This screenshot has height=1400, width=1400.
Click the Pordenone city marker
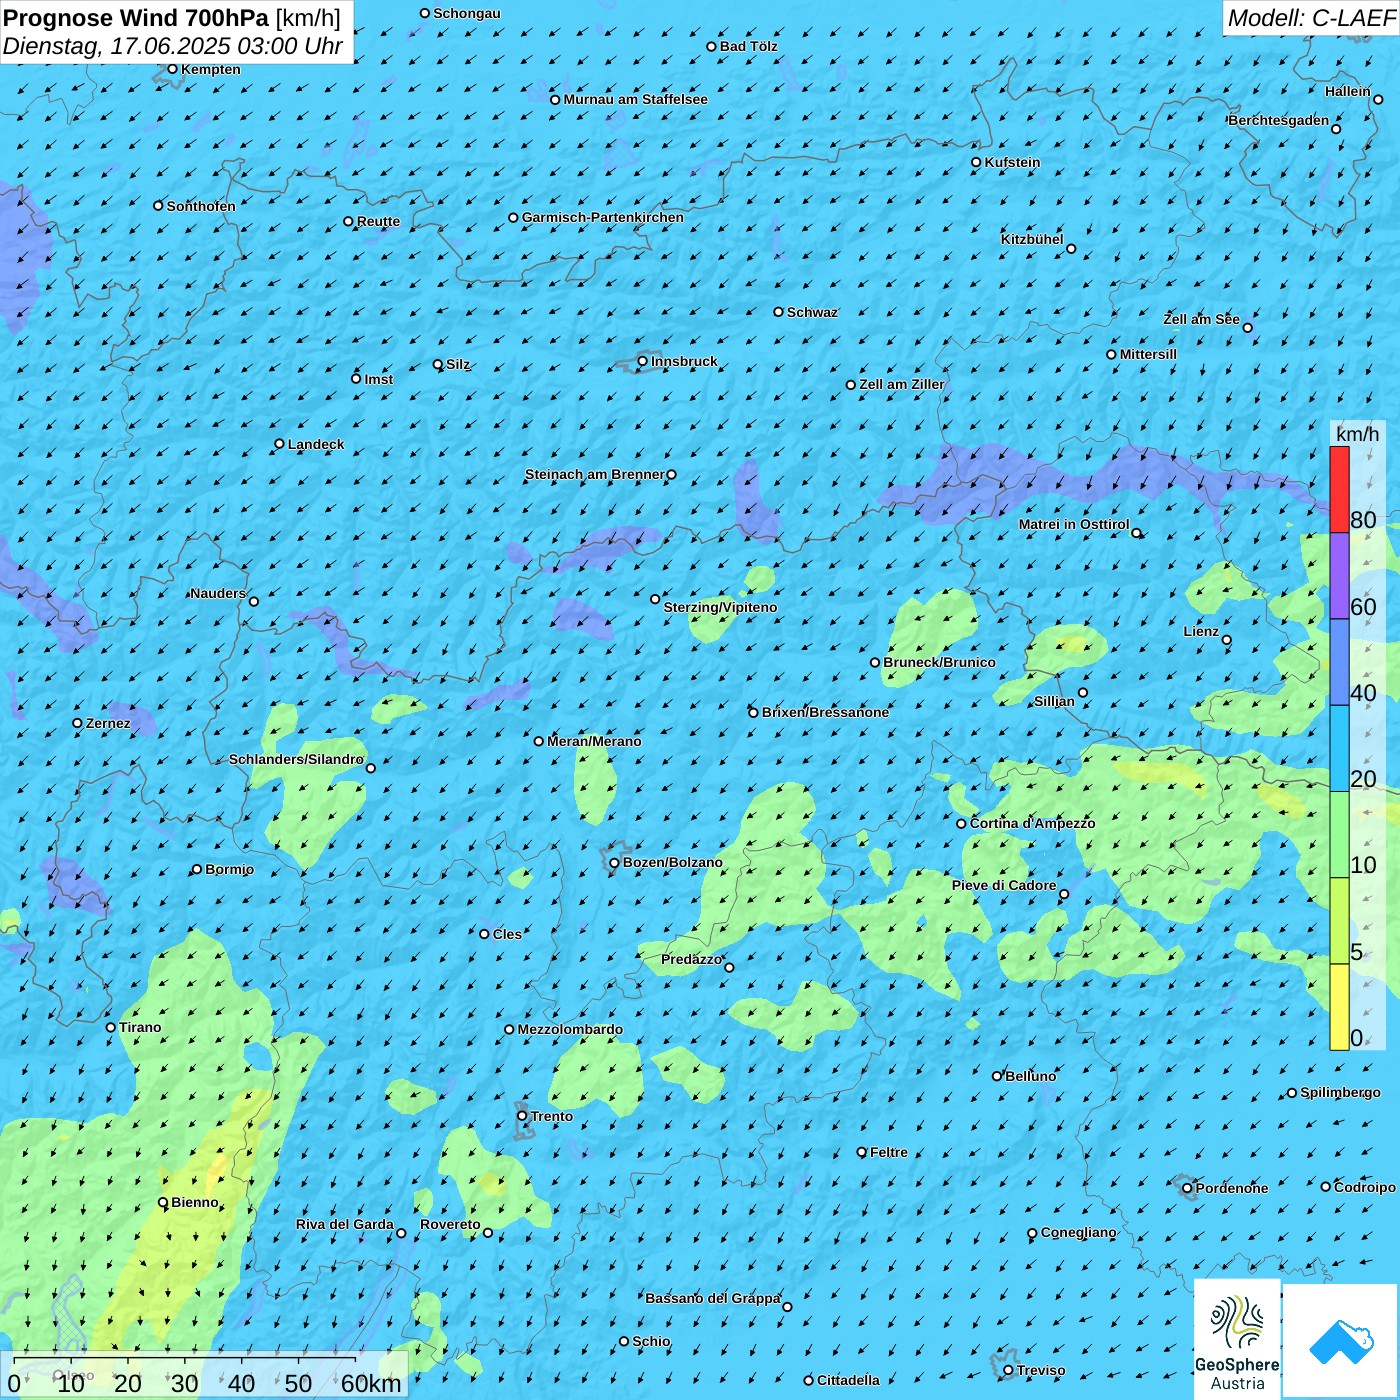(x=1187, y=1188)
